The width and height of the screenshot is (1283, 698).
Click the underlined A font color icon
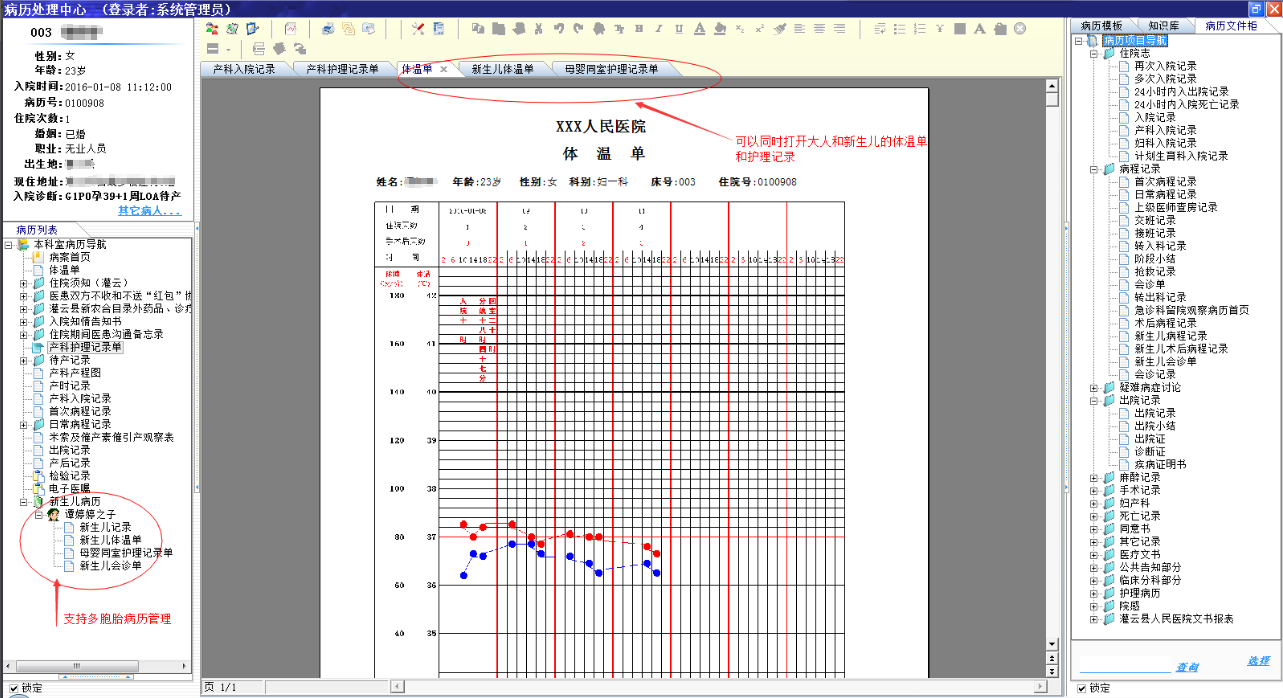point(699,28)
